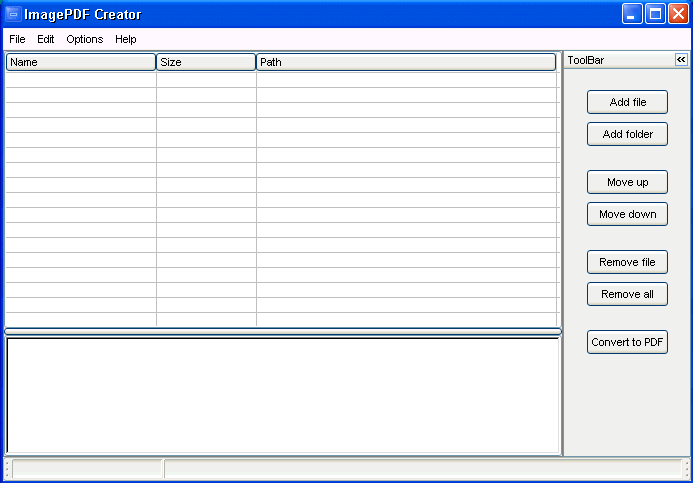
Task: Click the Remove file button
Action: [627, 262]
